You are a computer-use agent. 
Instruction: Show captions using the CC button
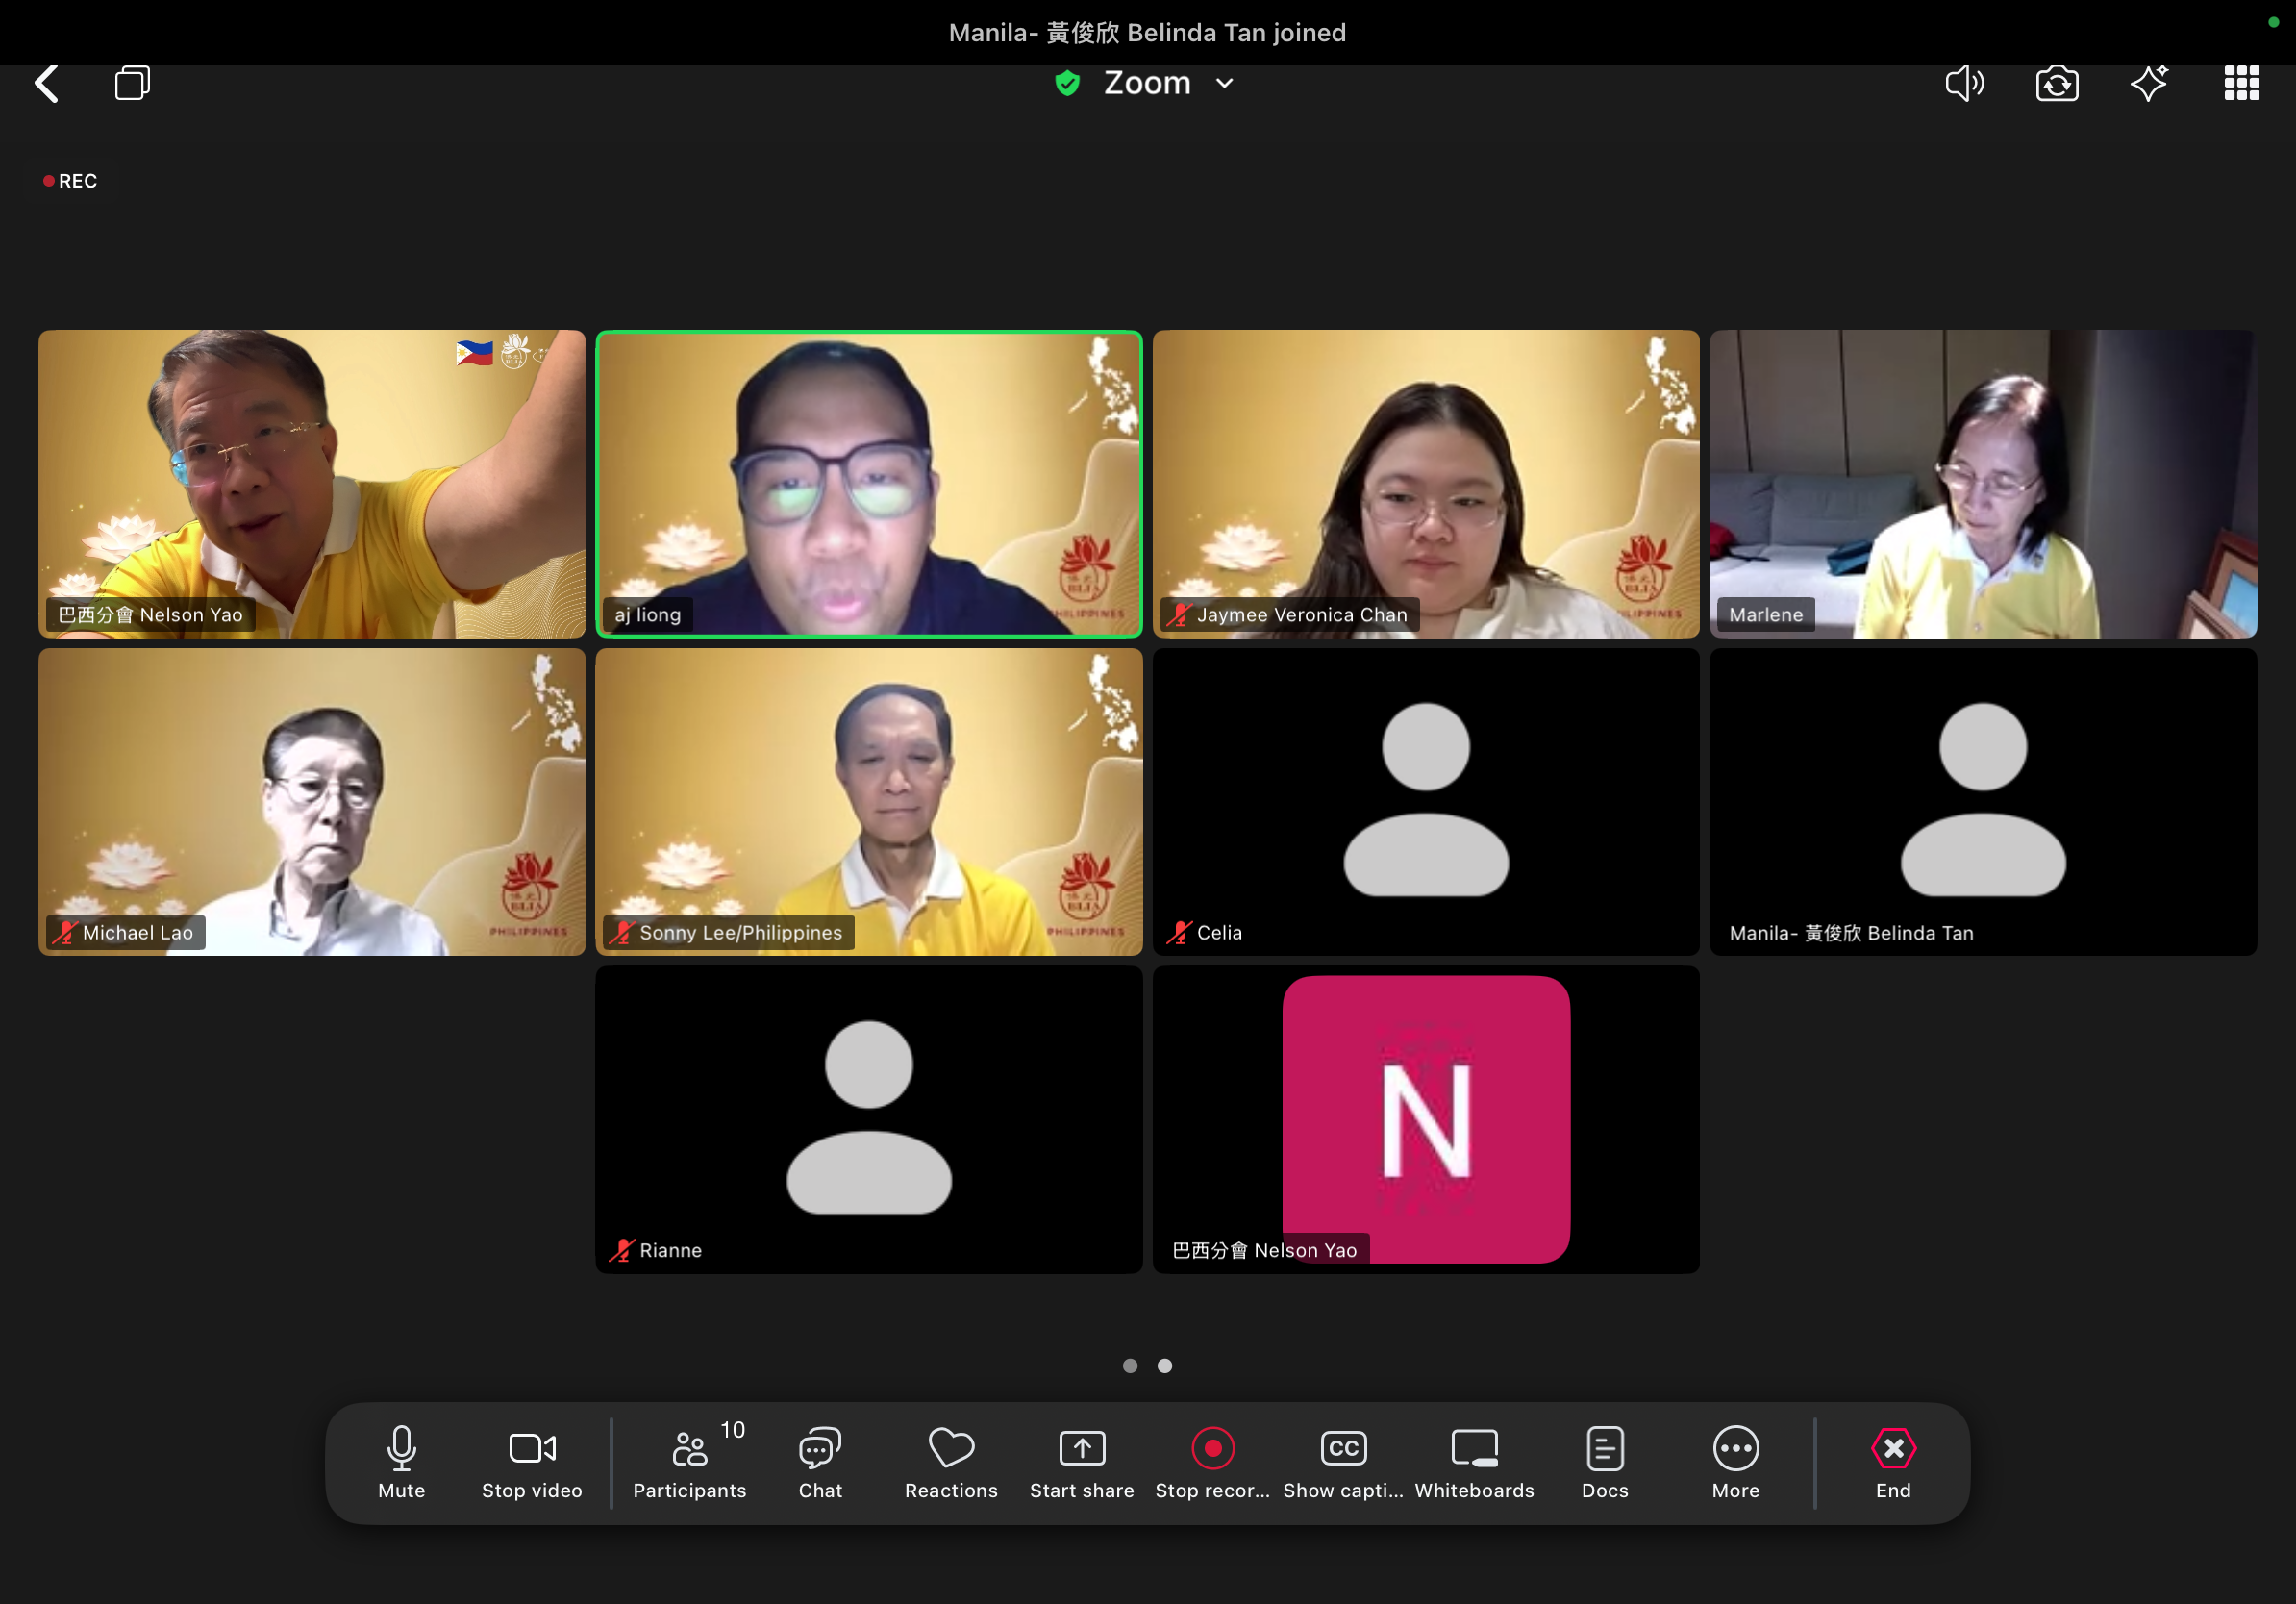click(x=1343, y=1462)
